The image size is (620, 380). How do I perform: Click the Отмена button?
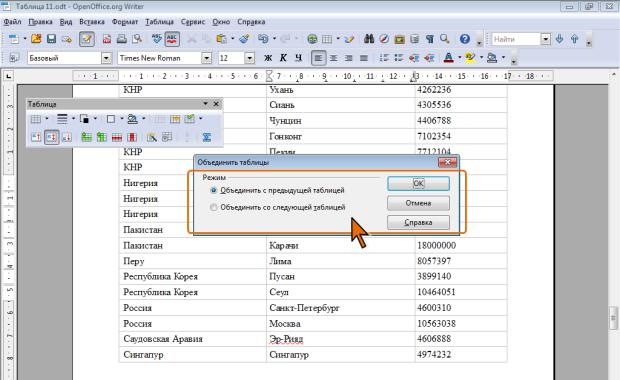[418, 203]
